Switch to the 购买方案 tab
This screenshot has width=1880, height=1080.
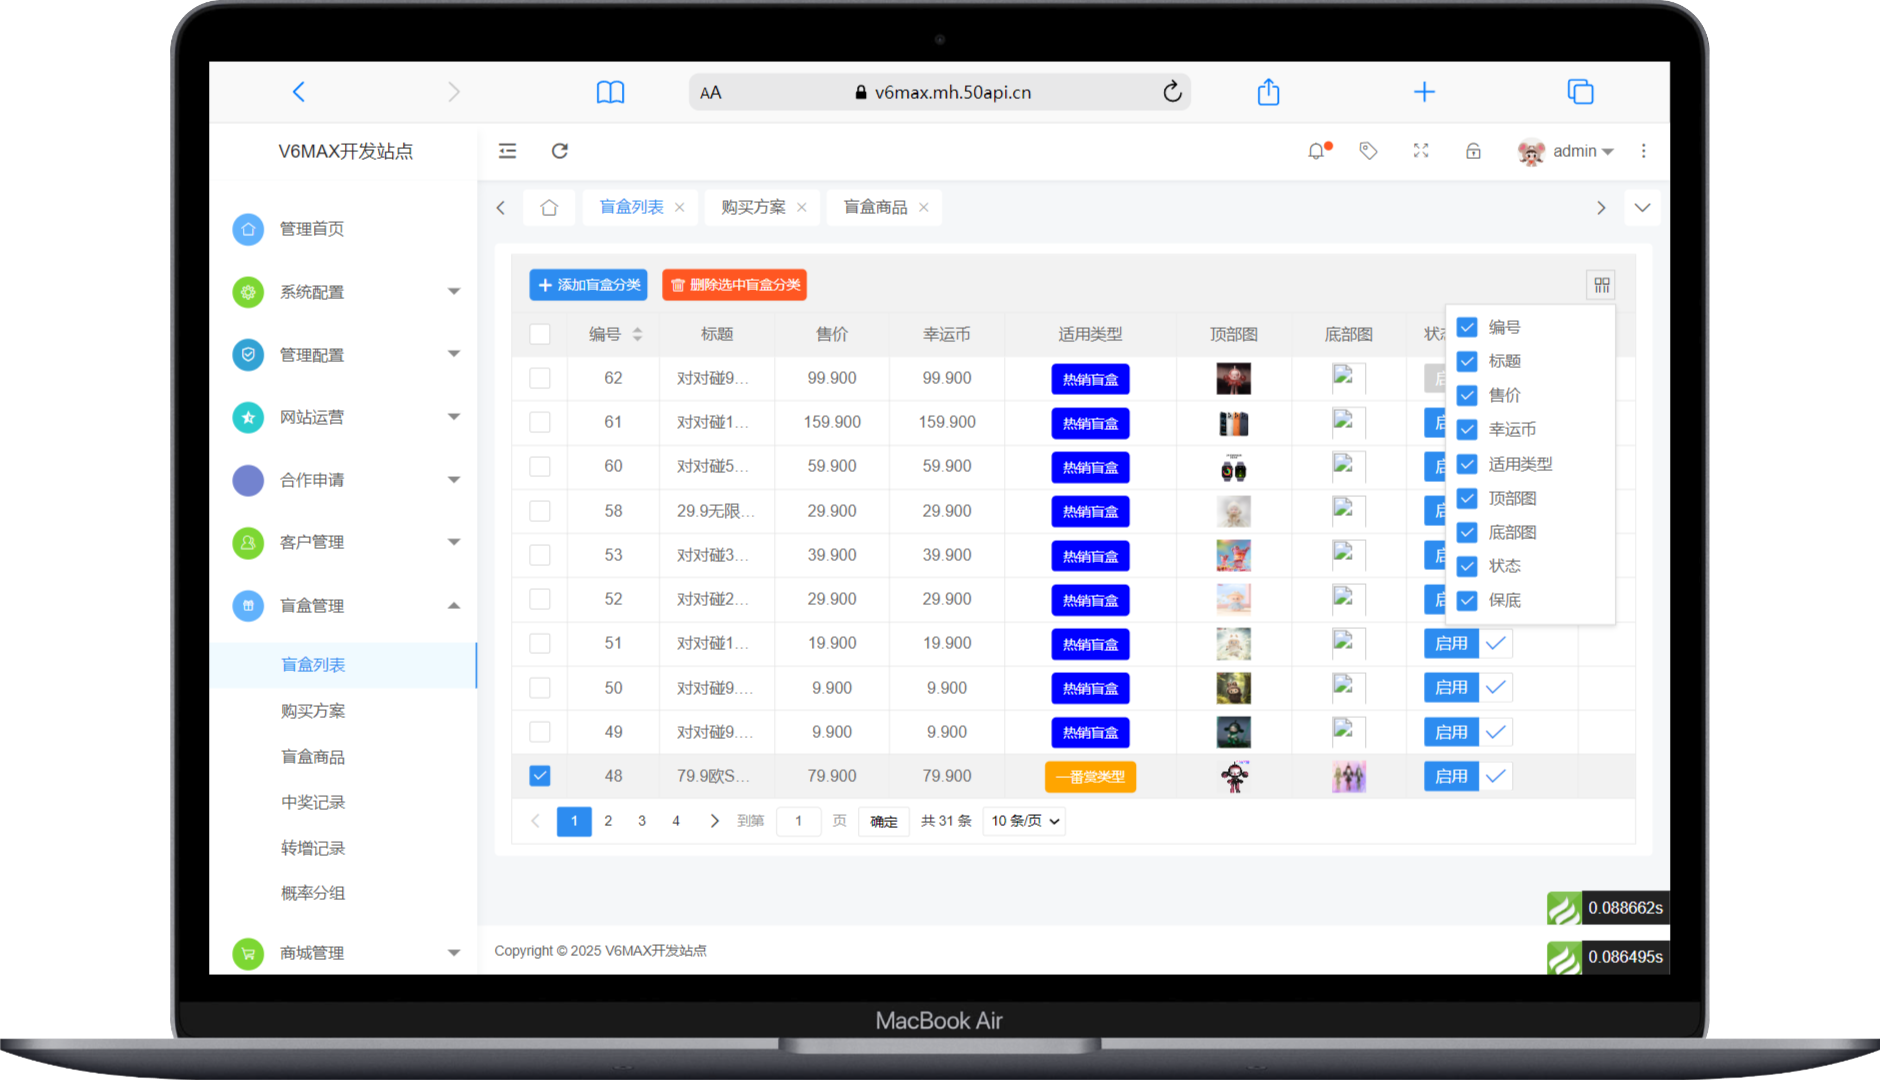point(753,208)
